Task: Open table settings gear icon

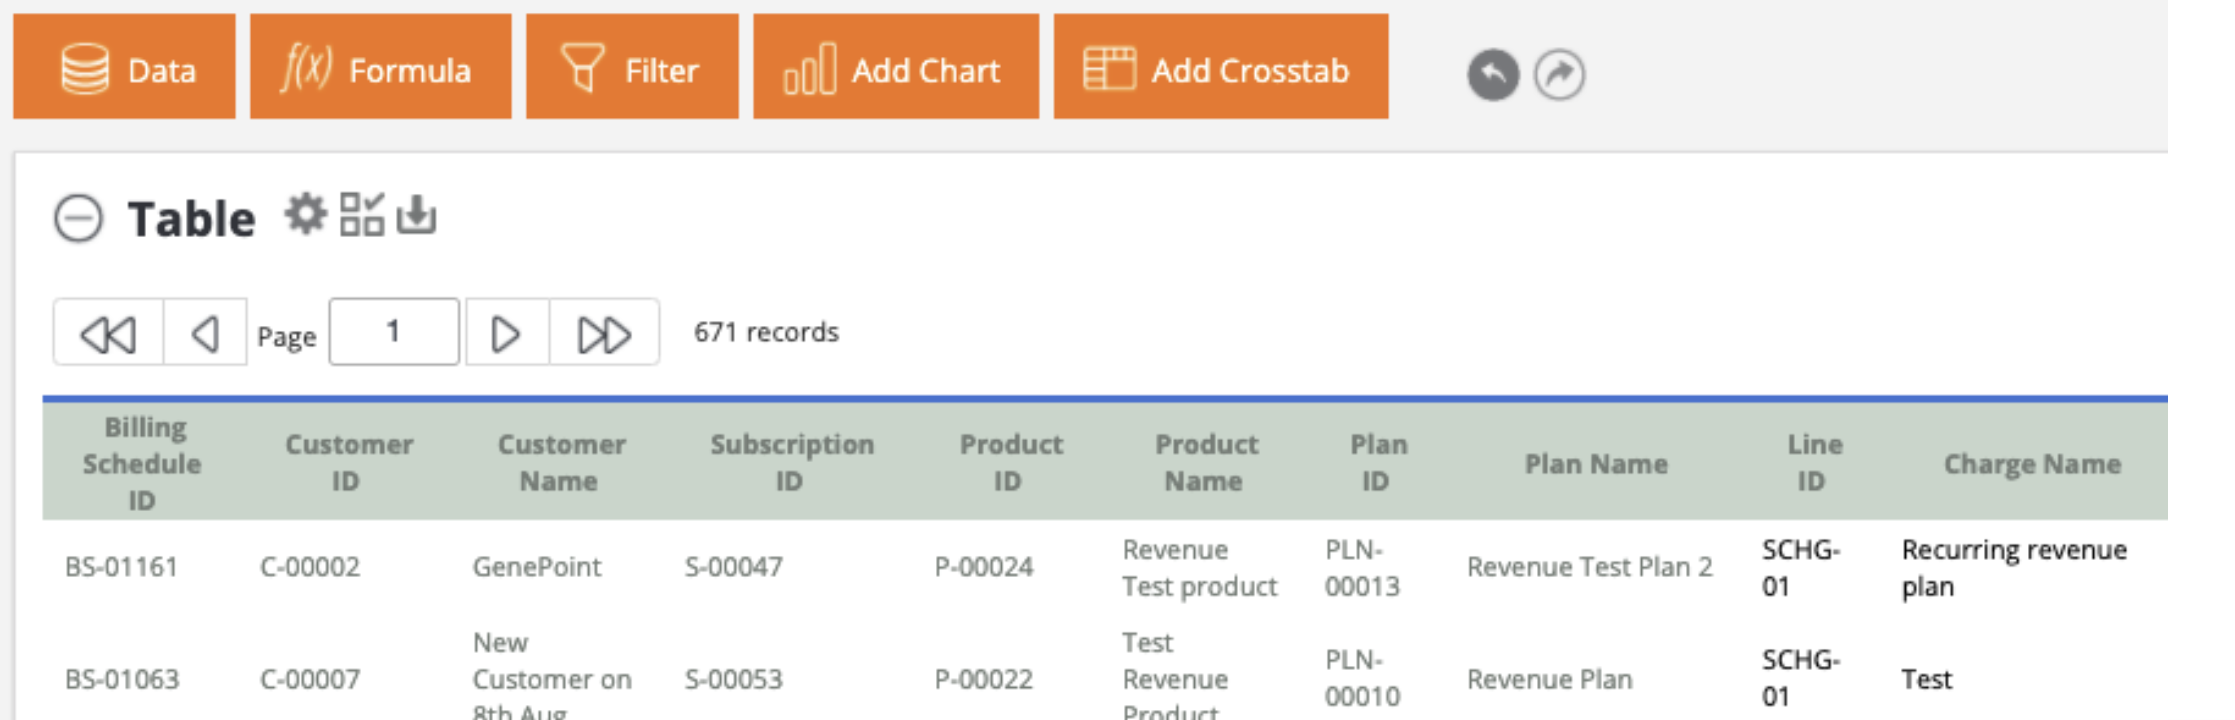Action: point(306,214)
